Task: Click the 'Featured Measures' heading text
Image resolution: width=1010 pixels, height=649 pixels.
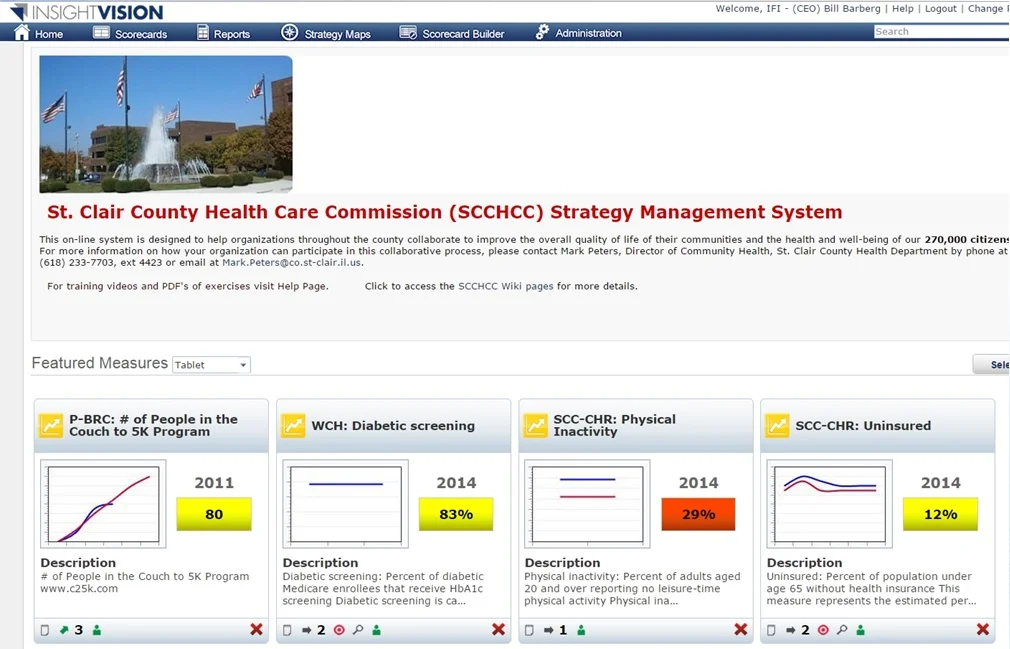Action: point(100,363)
